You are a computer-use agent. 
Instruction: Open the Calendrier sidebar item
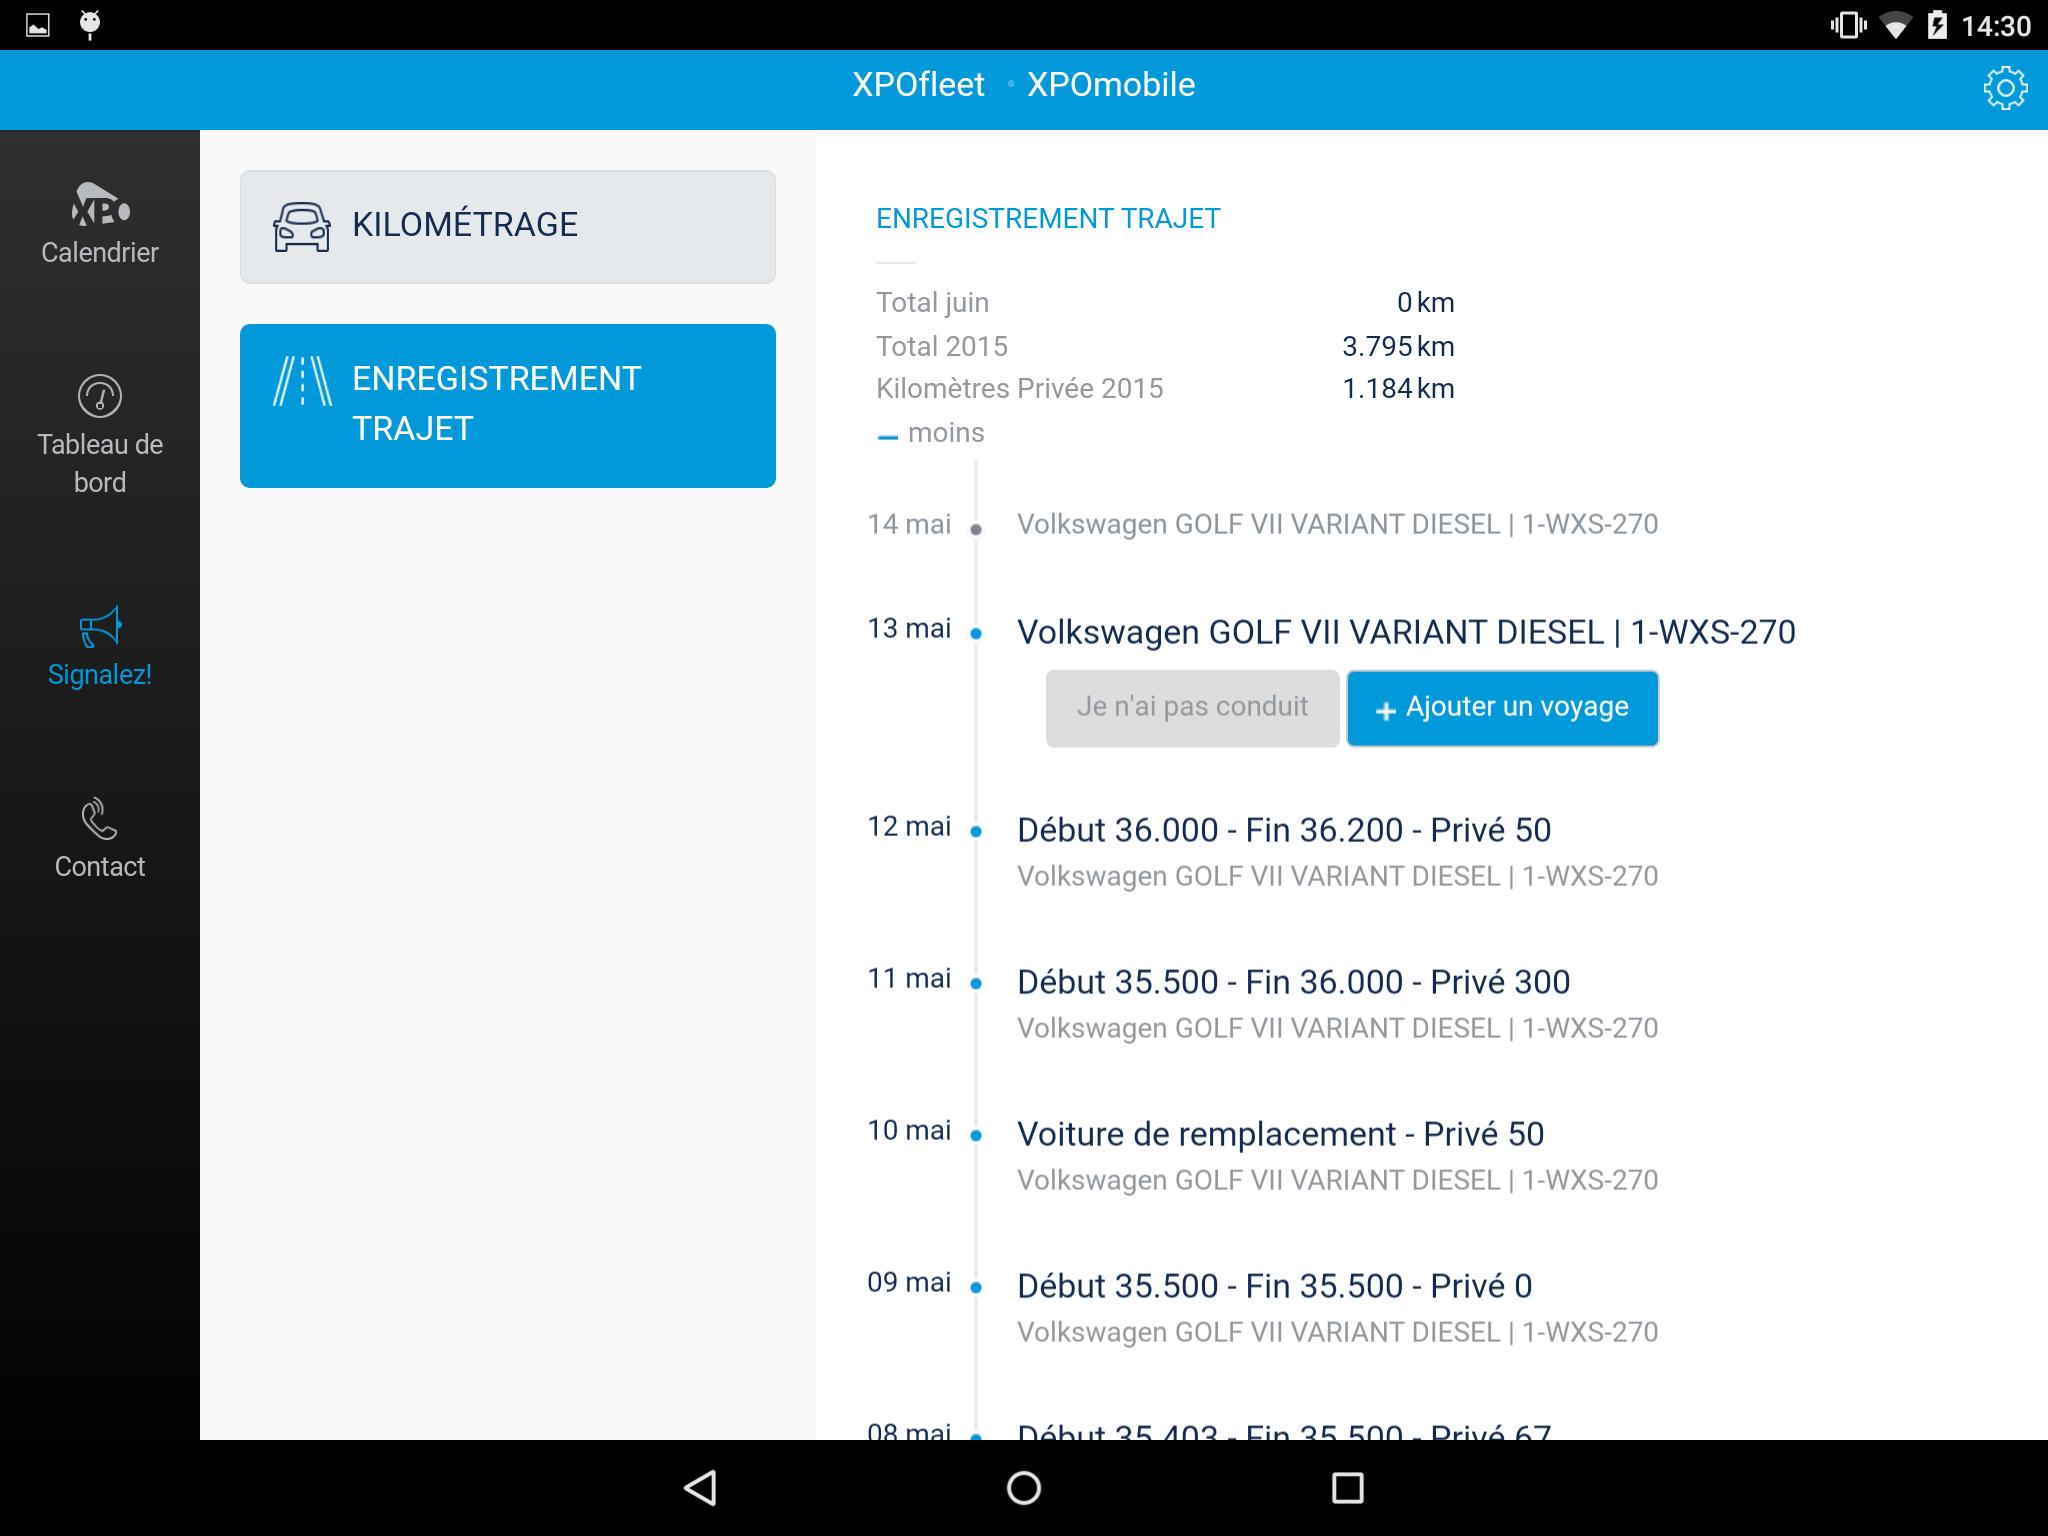[100, 225]
